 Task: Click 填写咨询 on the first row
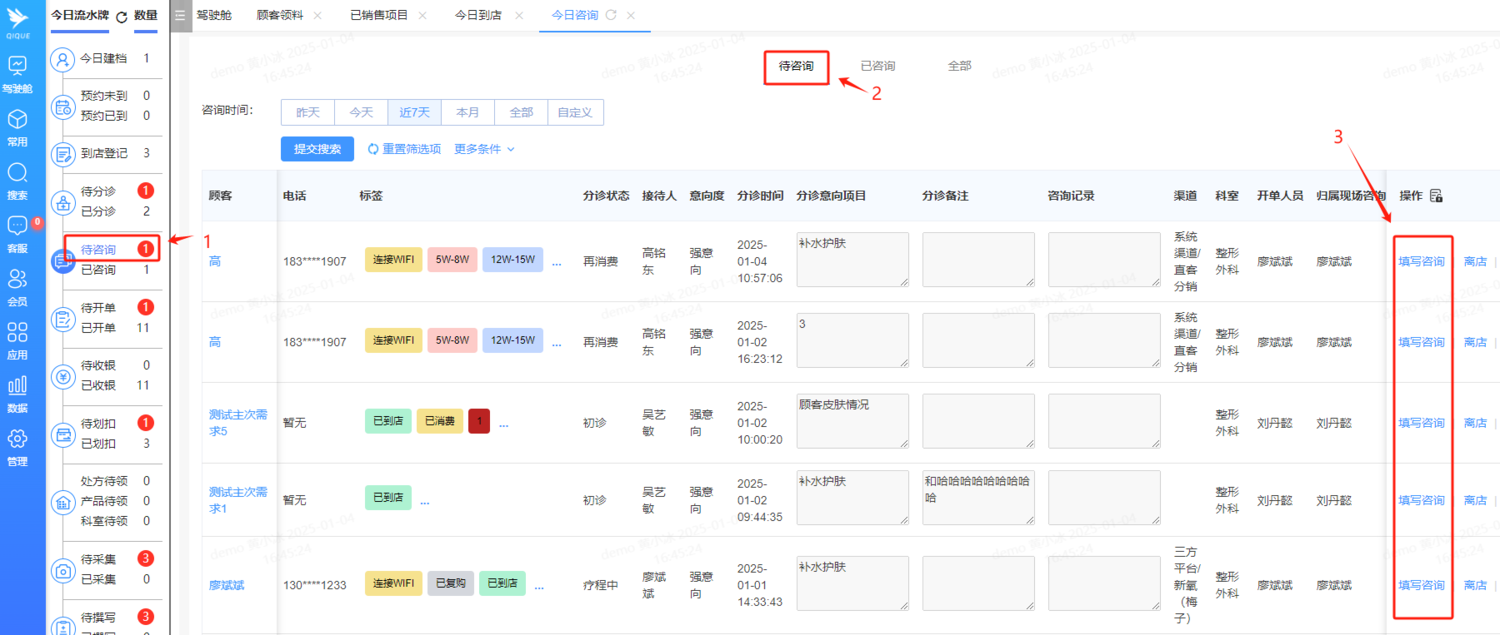(x=1421, y=260)
